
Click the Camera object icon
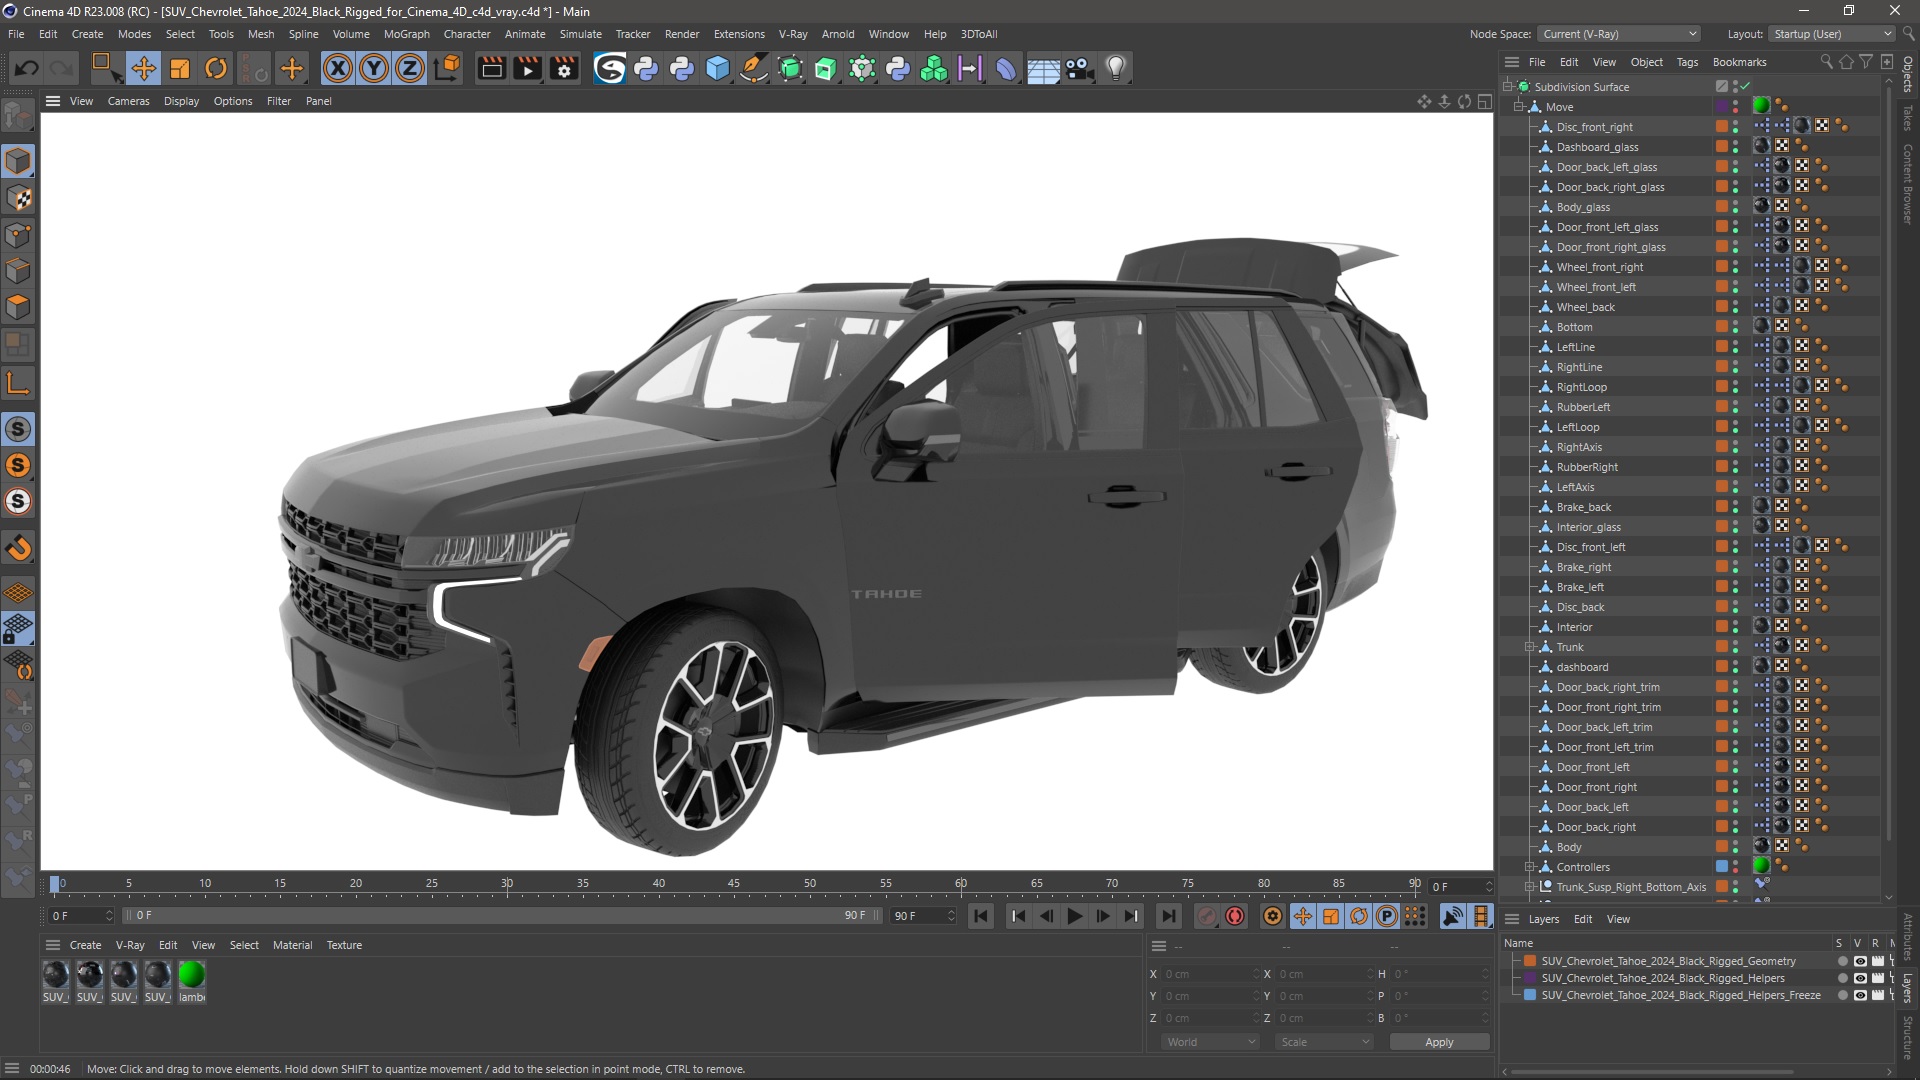[1079, 68]
